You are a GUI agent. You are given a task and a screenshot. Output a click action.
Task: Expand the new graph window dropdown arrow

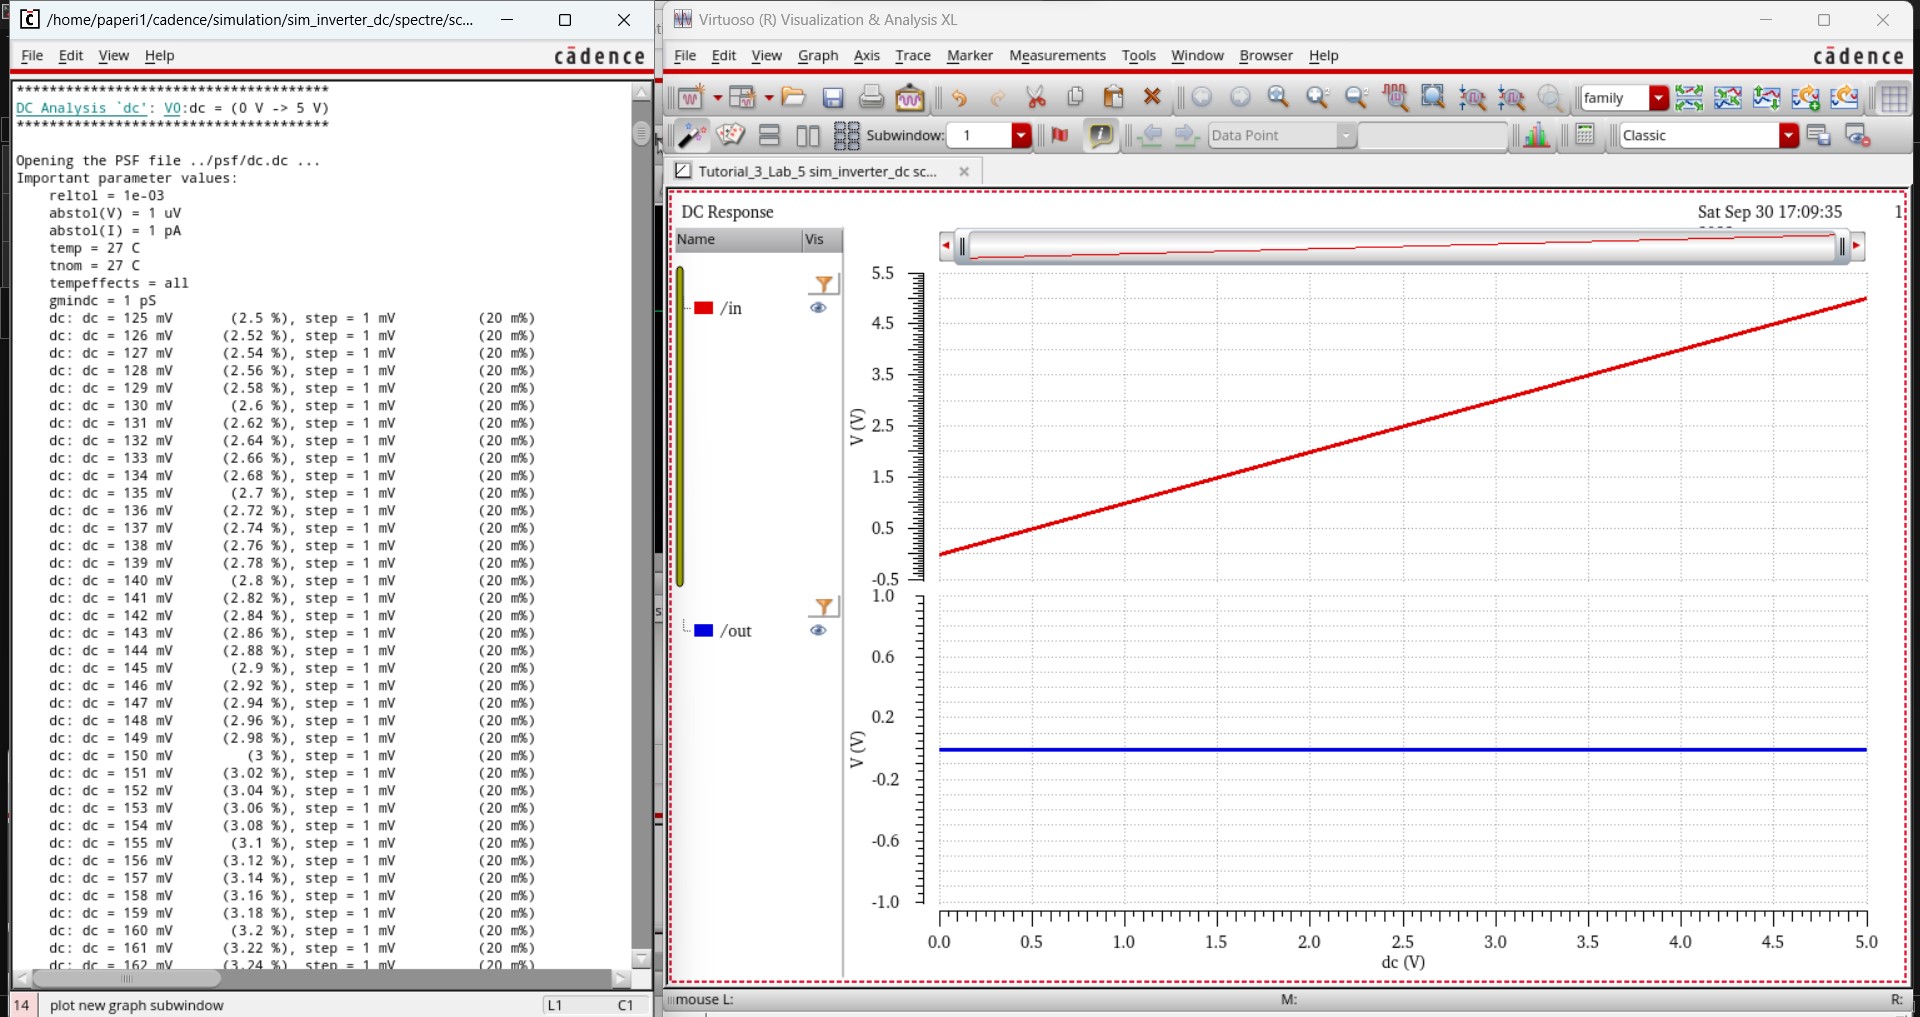717,98
